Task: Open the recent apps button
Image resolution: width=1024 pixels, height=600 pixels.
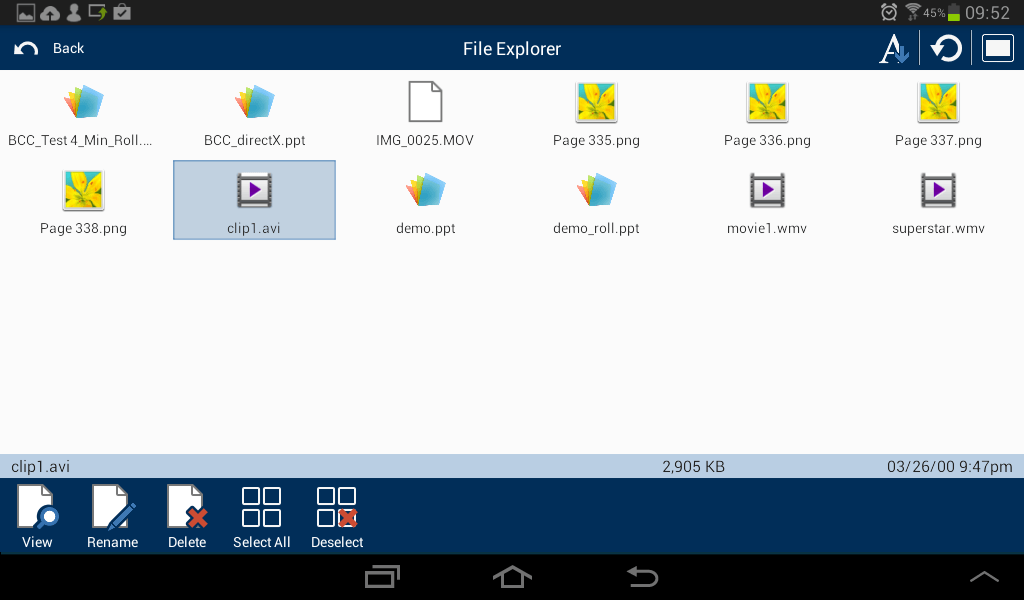Action: click(x=382, y=577)
